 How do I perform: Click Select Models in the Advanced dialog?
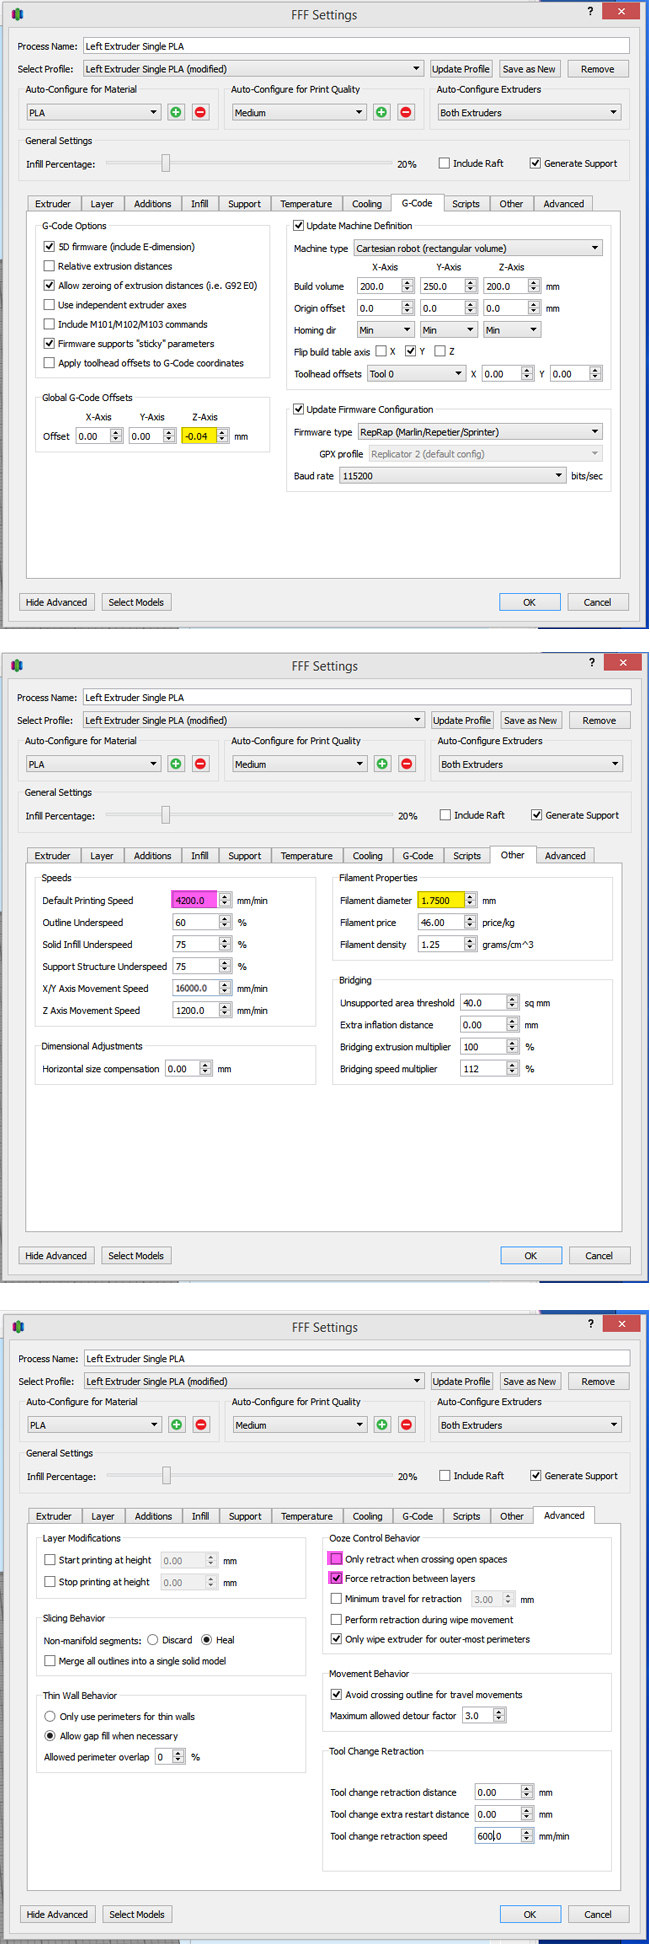136,1914
